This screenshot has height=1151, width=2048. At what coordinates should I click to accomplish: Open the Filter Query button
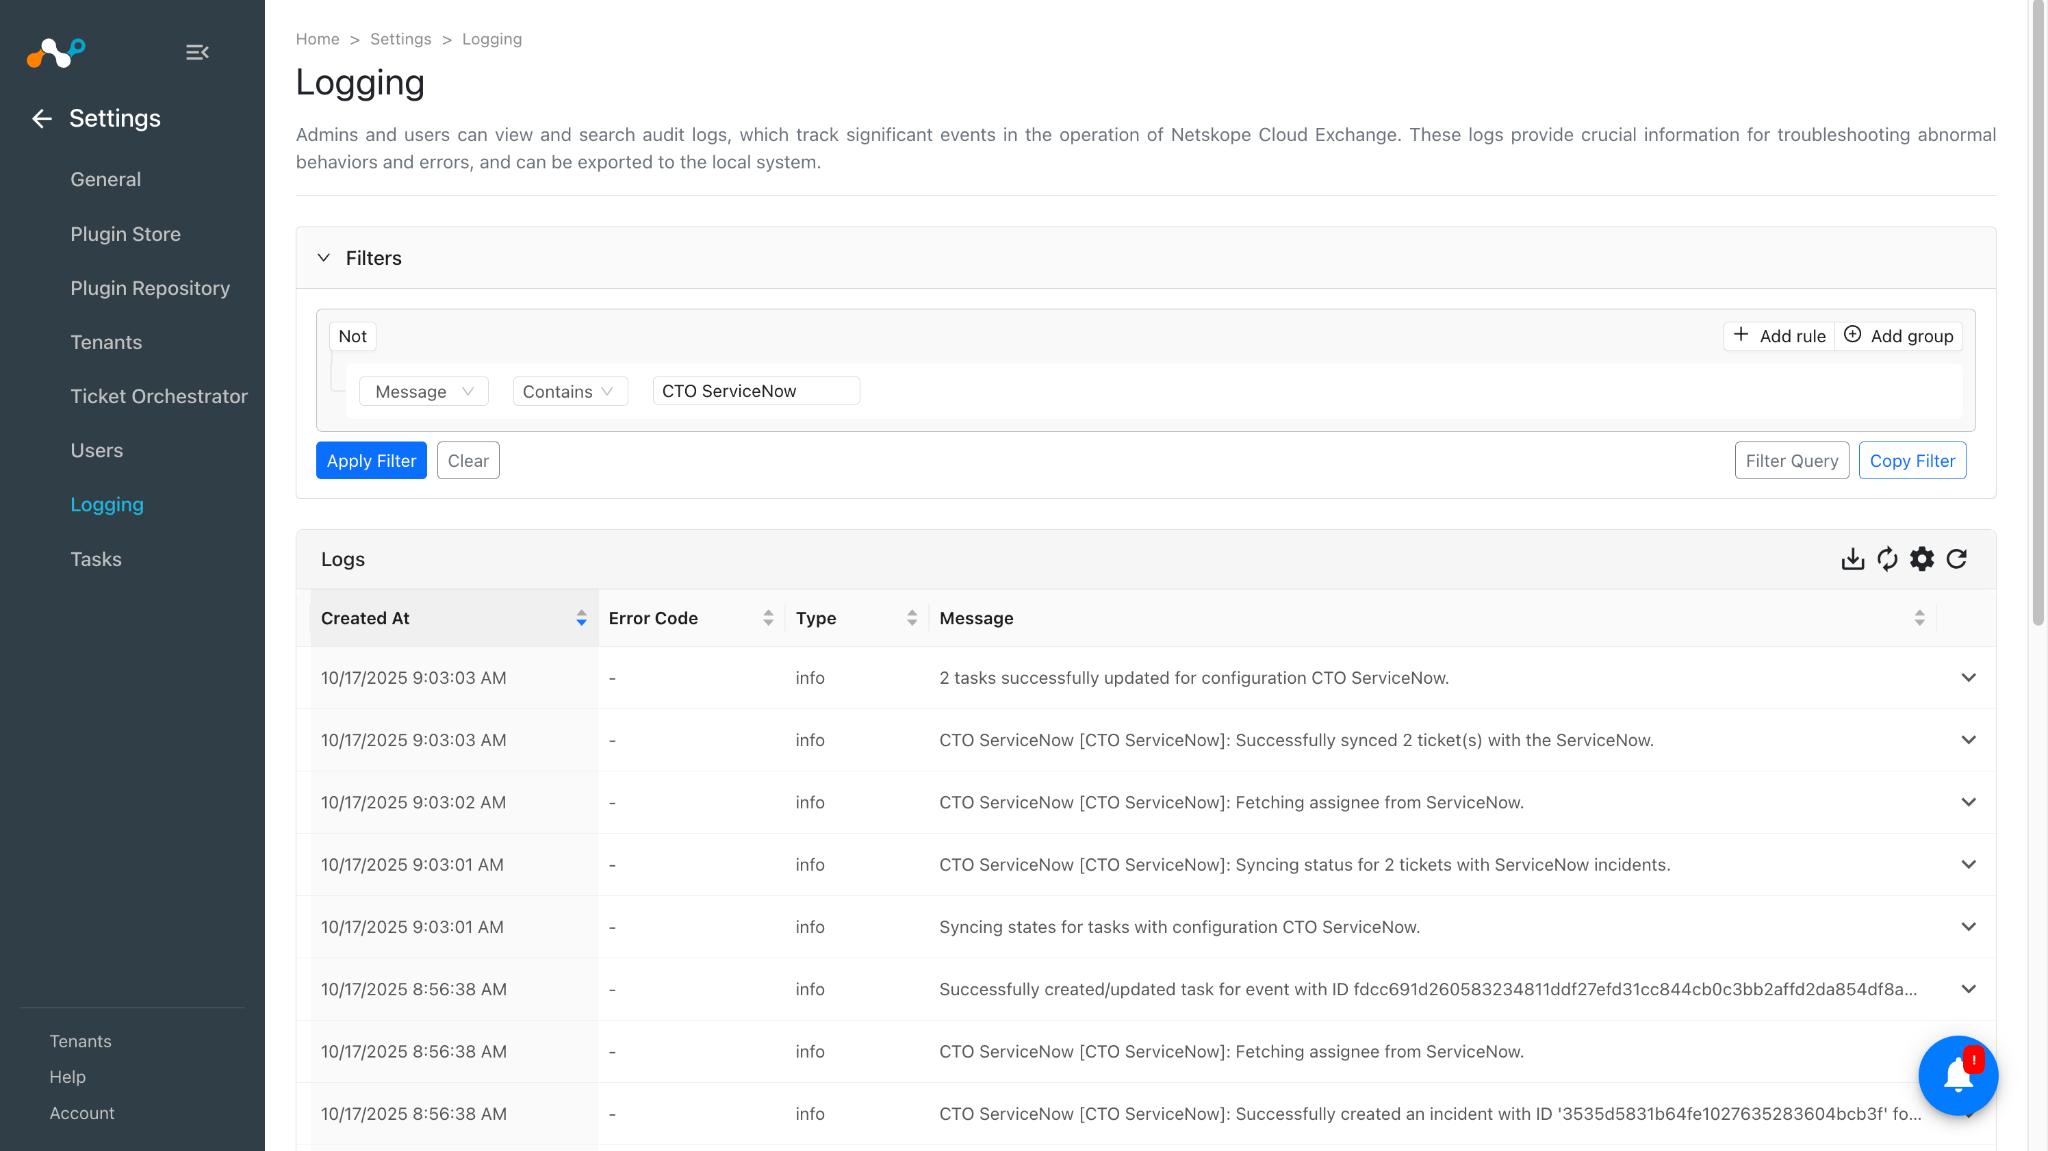[x=1792, y=460]
